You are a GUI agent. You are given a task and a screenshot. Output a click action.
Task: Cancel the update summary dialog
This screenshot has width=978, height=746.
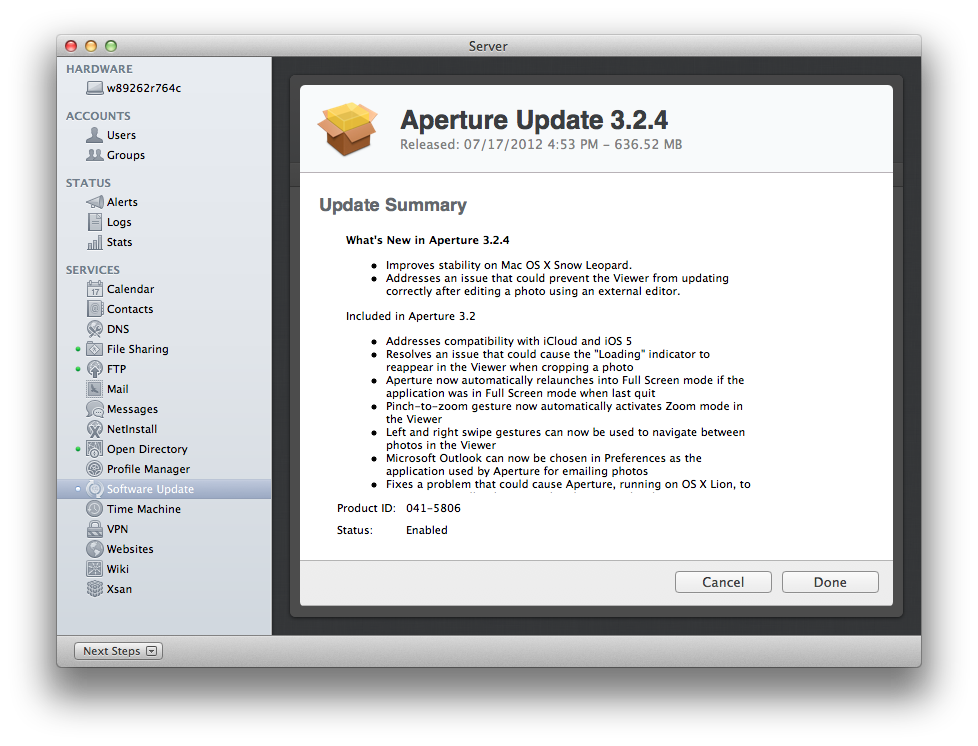(x=723, y=582)
